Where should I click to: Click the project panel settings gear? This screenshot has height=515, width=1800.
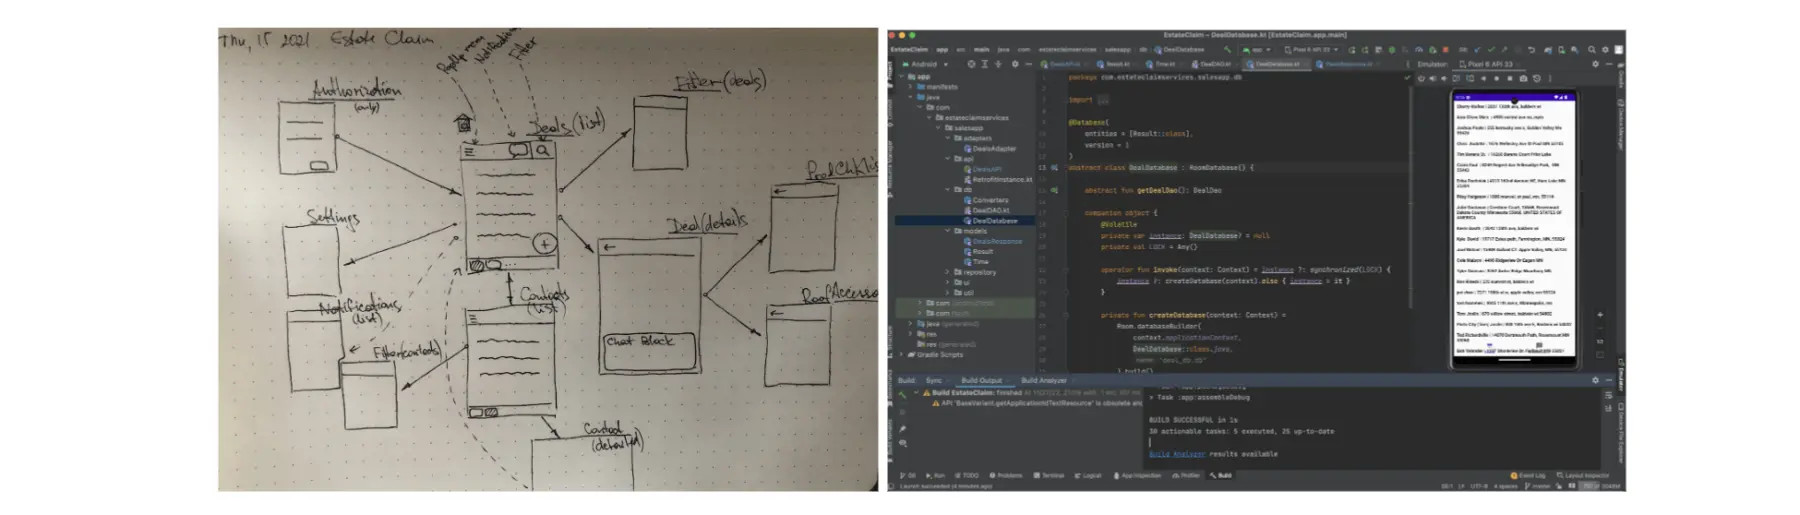tap(1015, 64)
